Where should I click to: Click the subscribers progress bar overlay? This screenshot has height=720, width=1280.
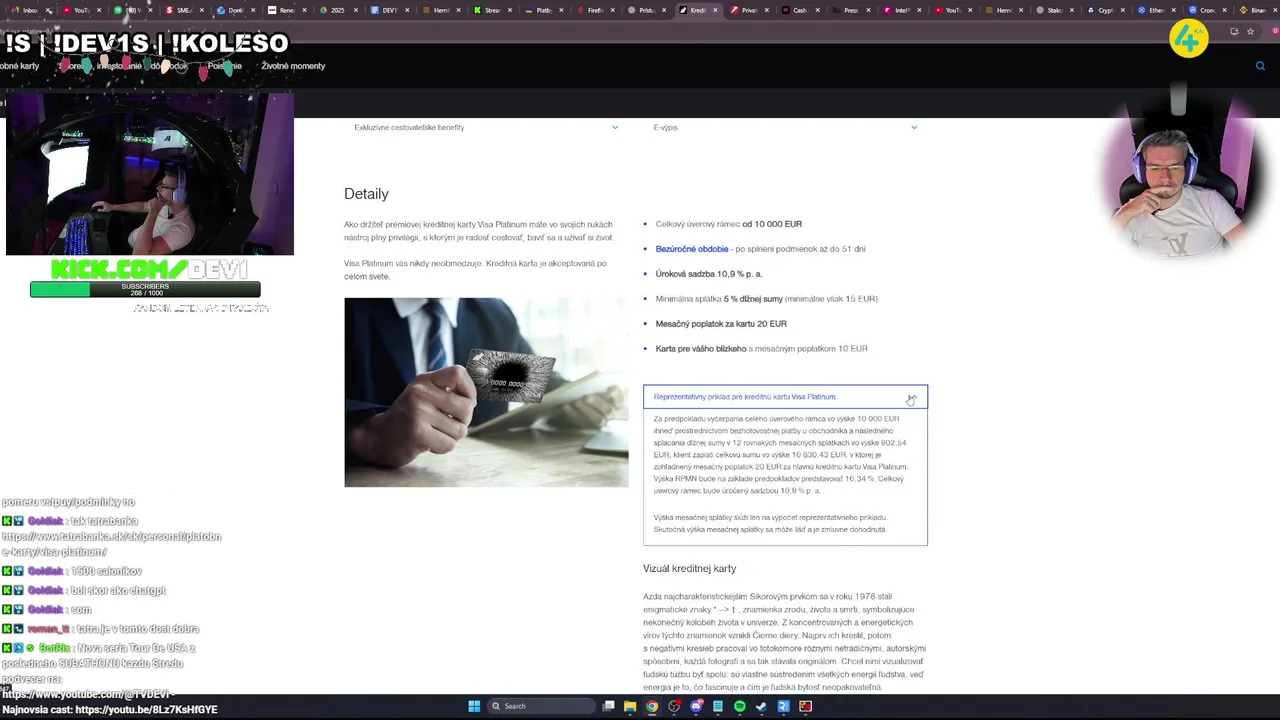point(145,289)
